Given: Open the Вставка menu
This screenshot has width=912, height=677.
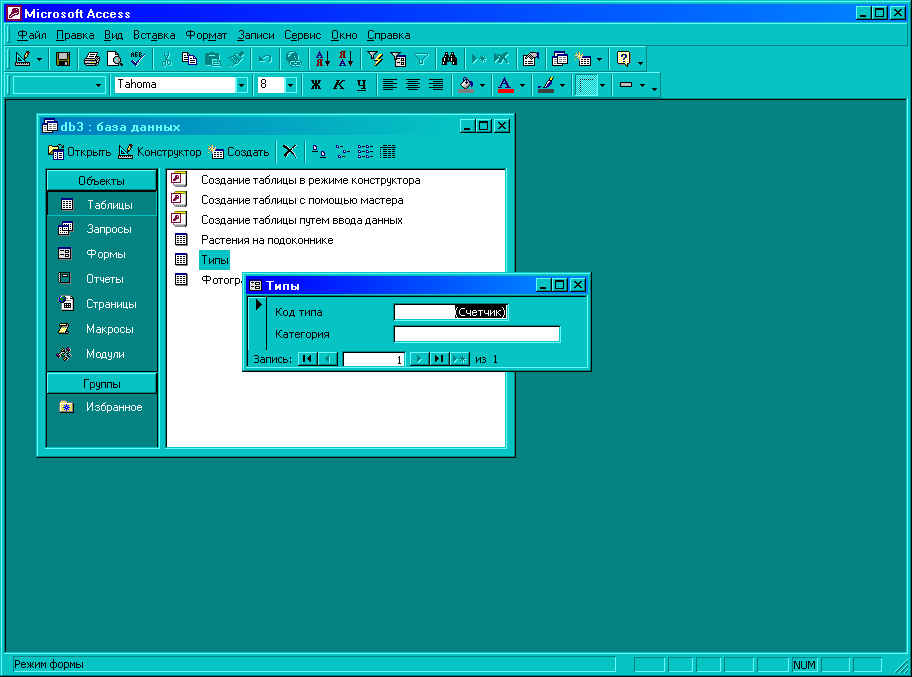Looking at the screenshot, I should point(154,35).
